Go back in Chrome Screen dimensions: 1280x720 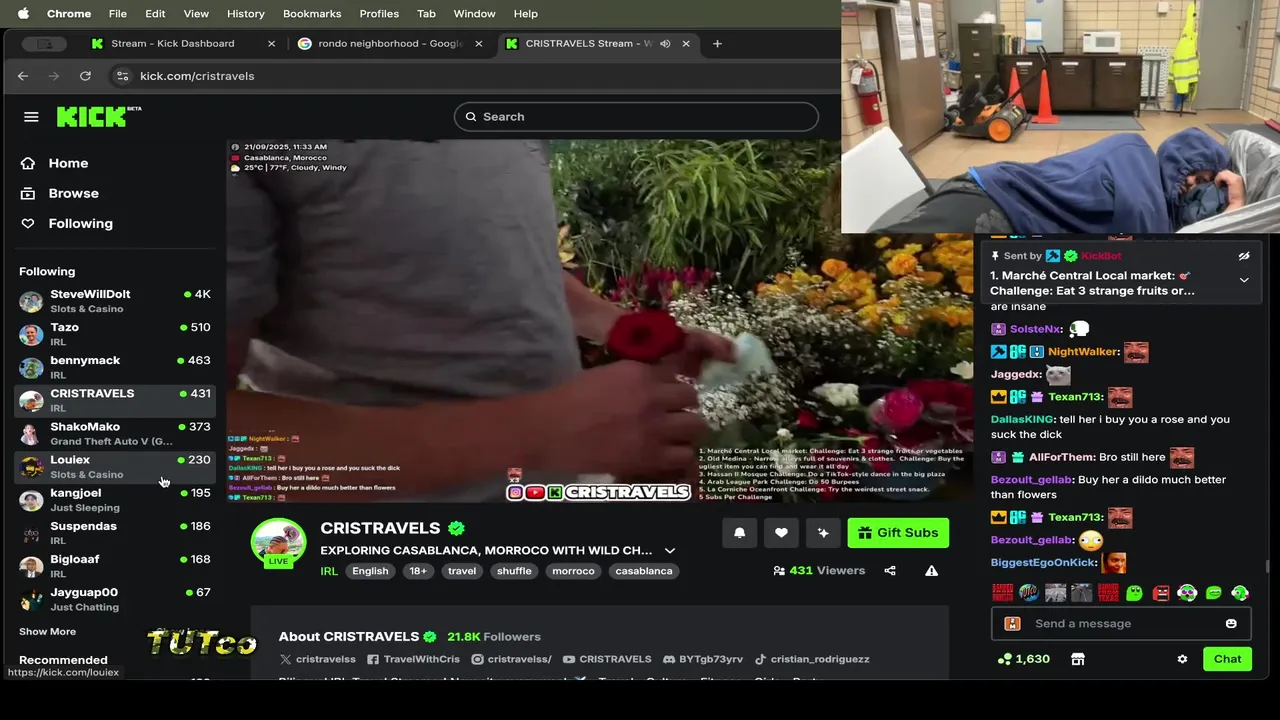tap(23, 76)
